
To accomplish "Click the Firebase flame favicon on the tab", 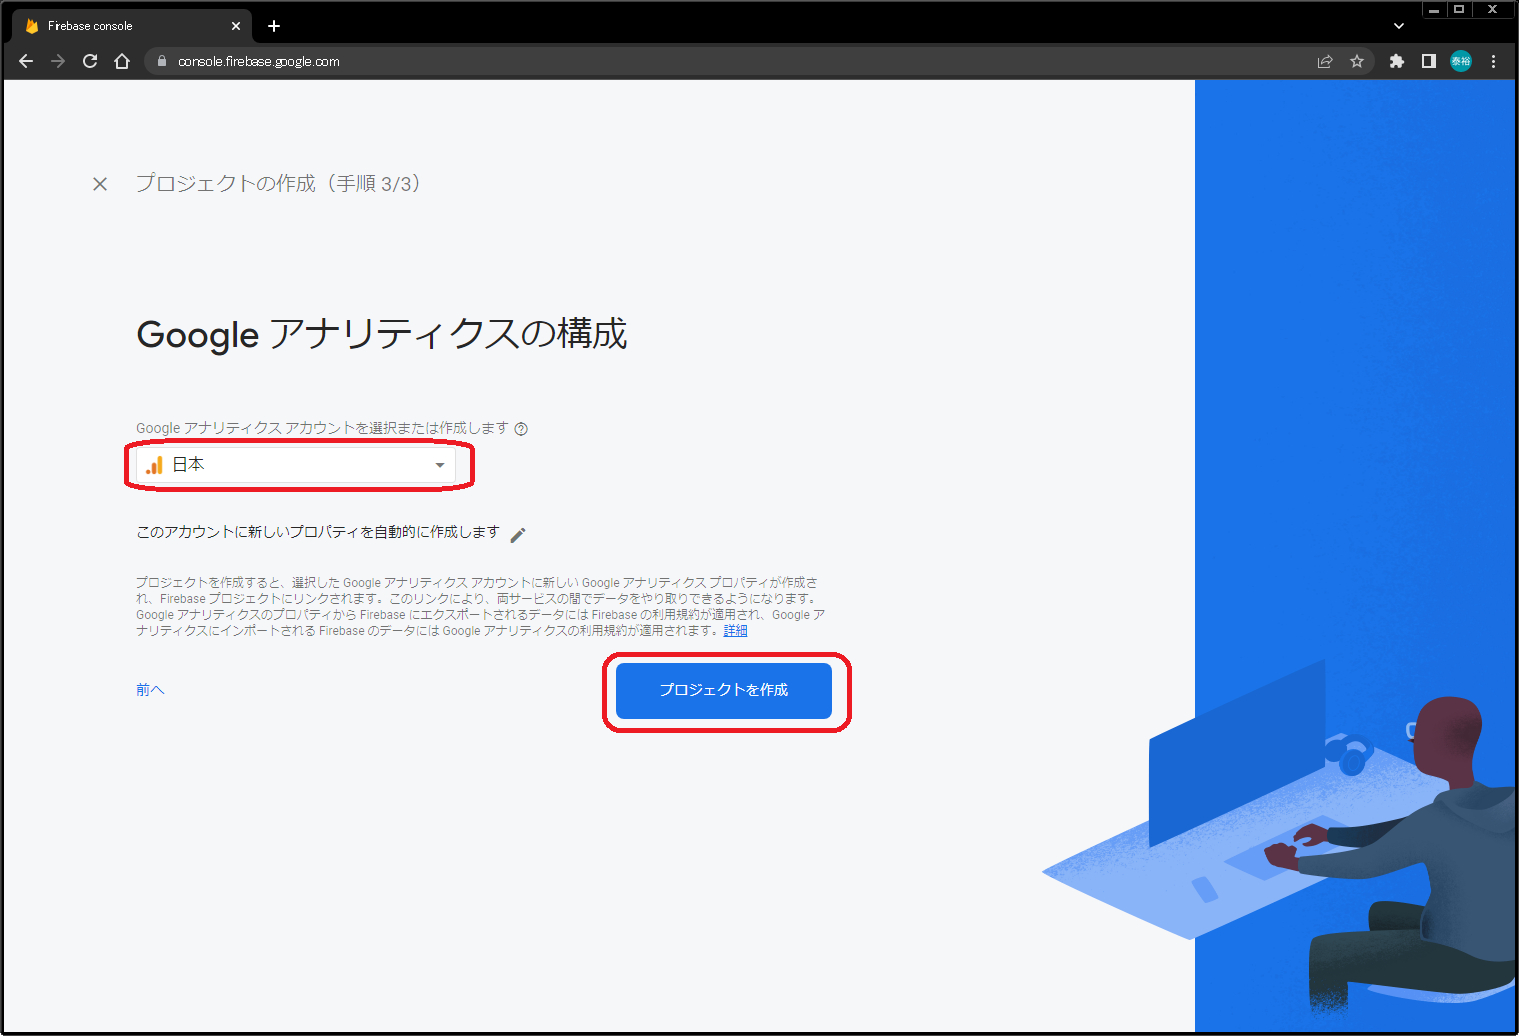I will tap(31, 26).
